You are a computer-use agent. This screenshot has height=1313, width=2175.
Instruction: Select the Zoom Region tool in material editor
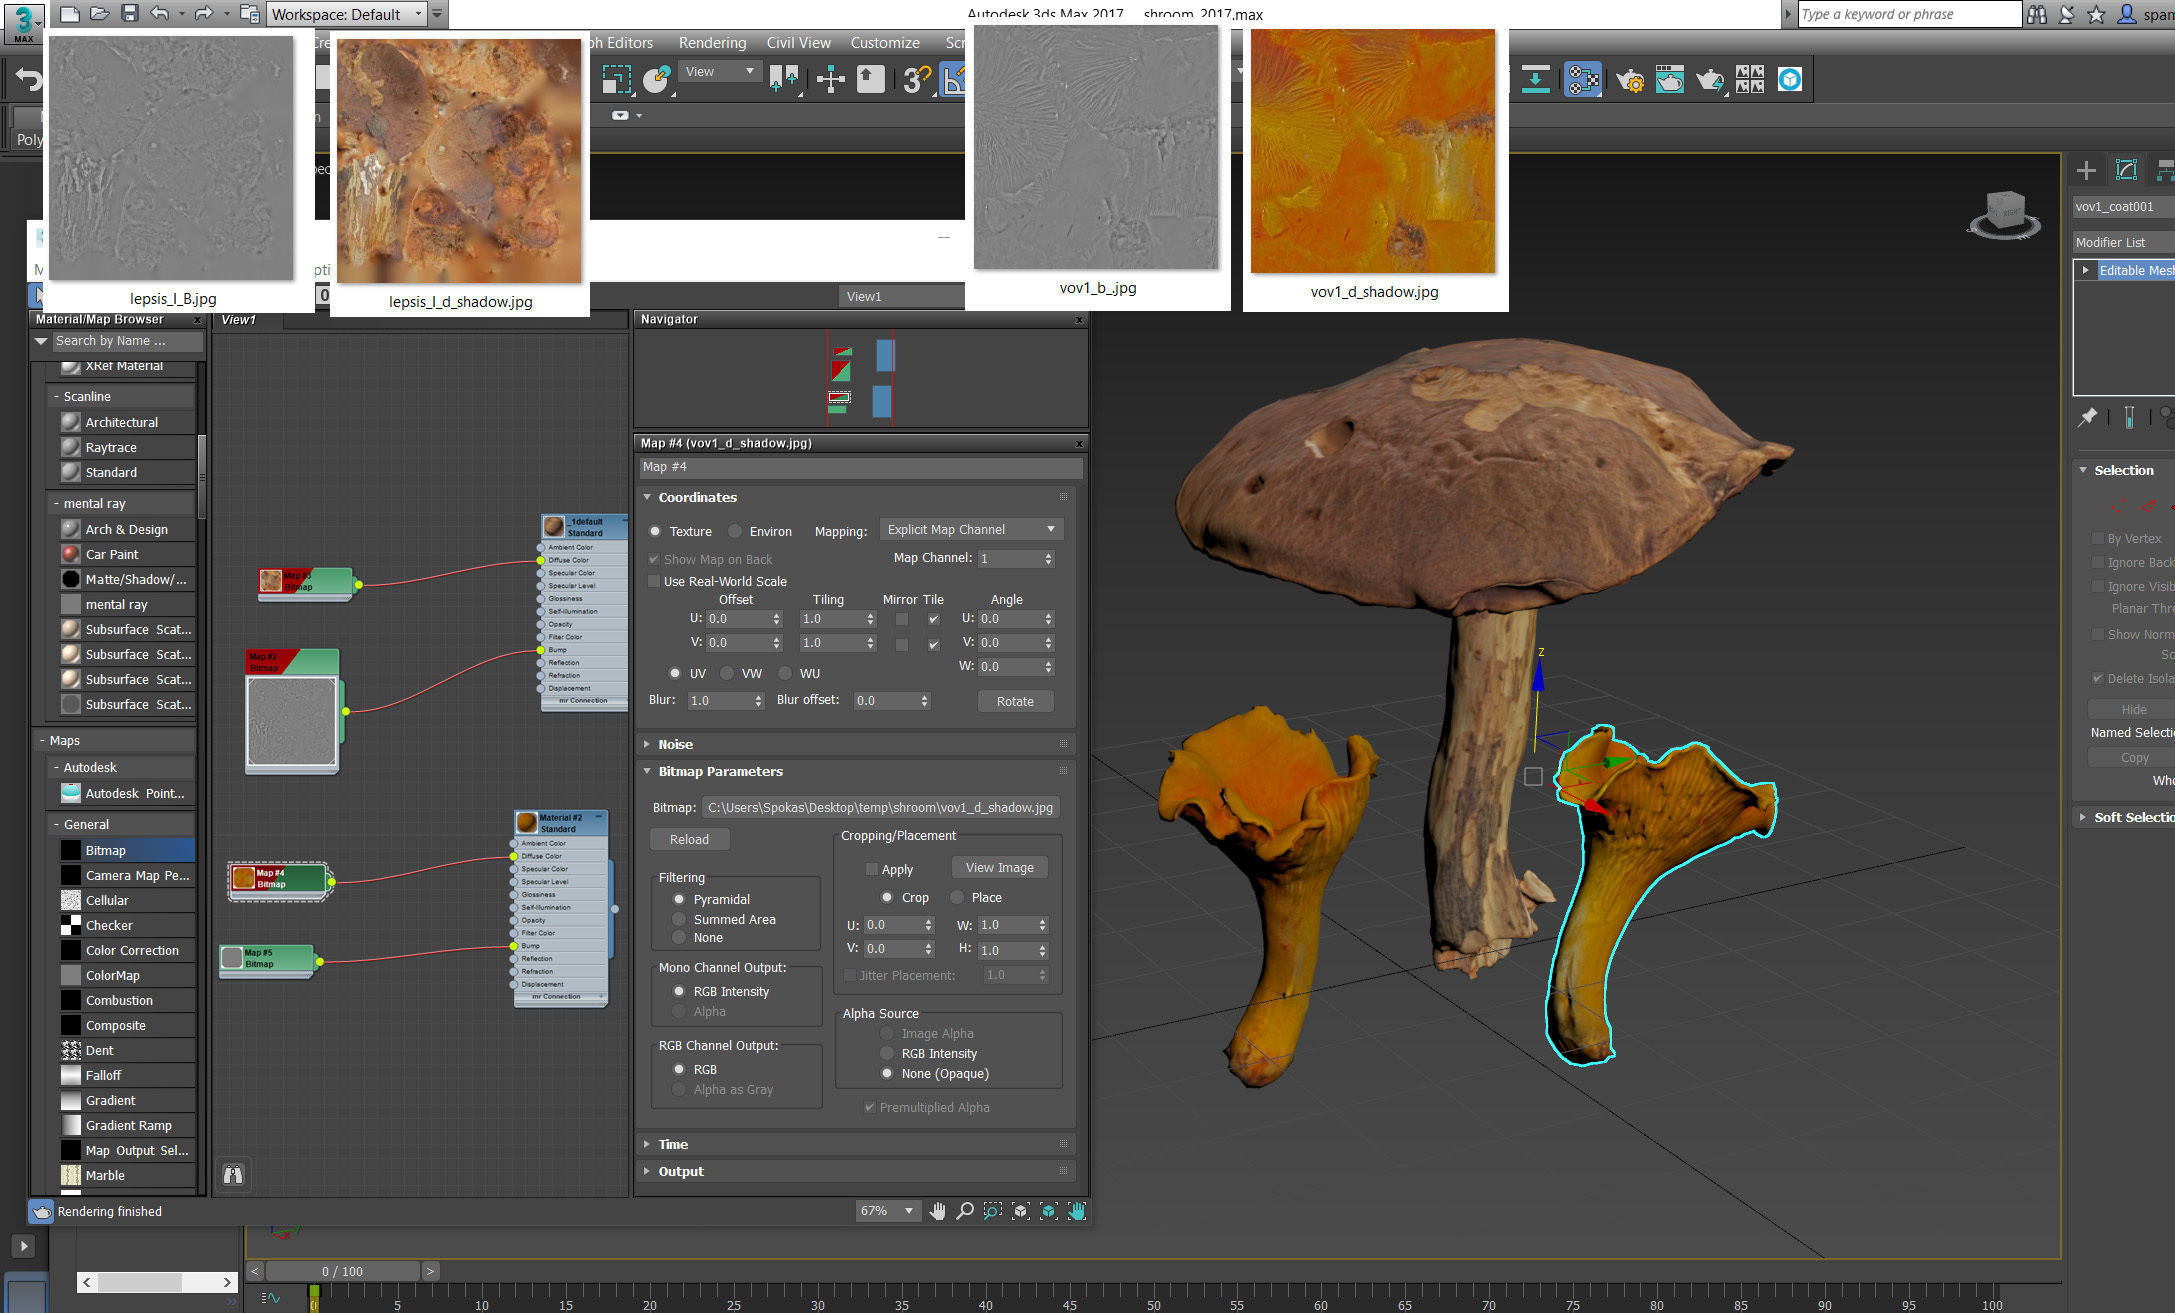tap(992, 1211)
